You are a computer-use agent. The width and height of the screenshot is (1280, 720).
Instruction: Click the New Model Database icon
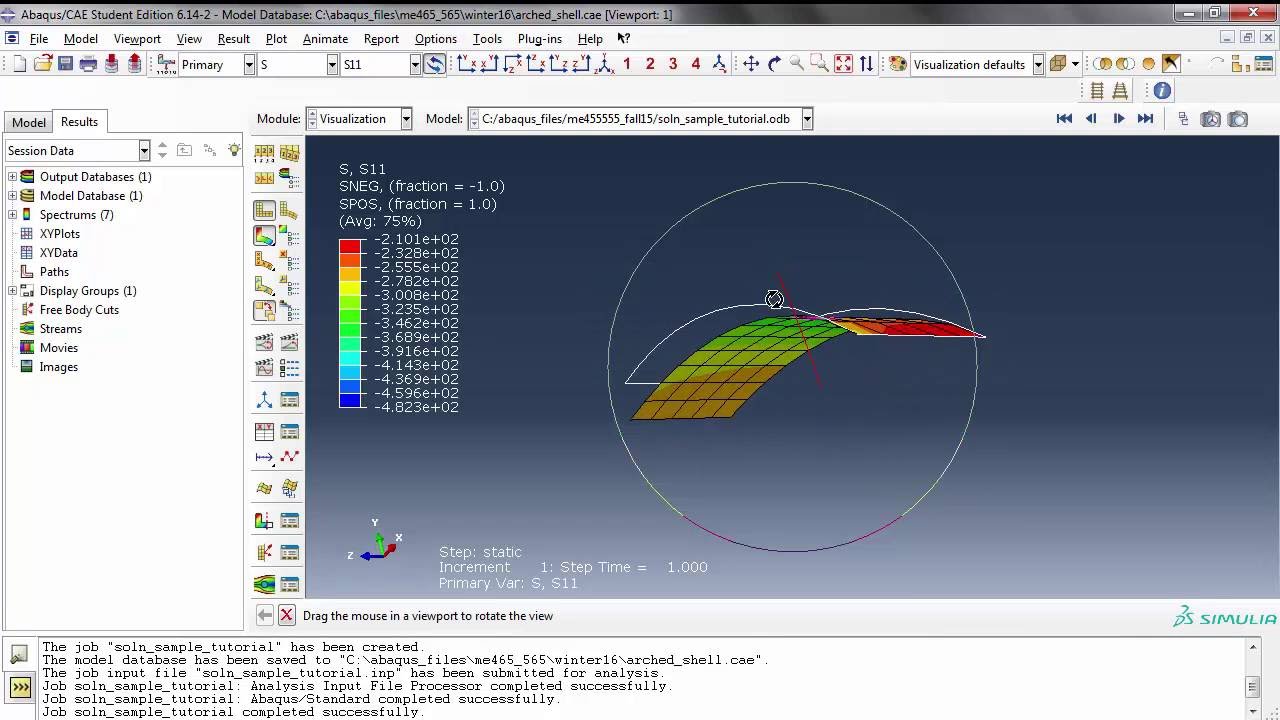19,64
